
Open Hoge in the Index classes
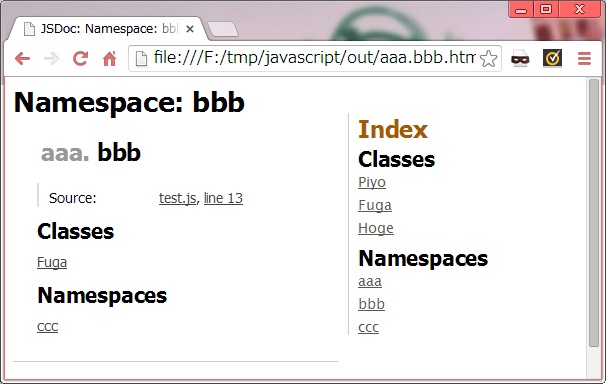point(376,228)
